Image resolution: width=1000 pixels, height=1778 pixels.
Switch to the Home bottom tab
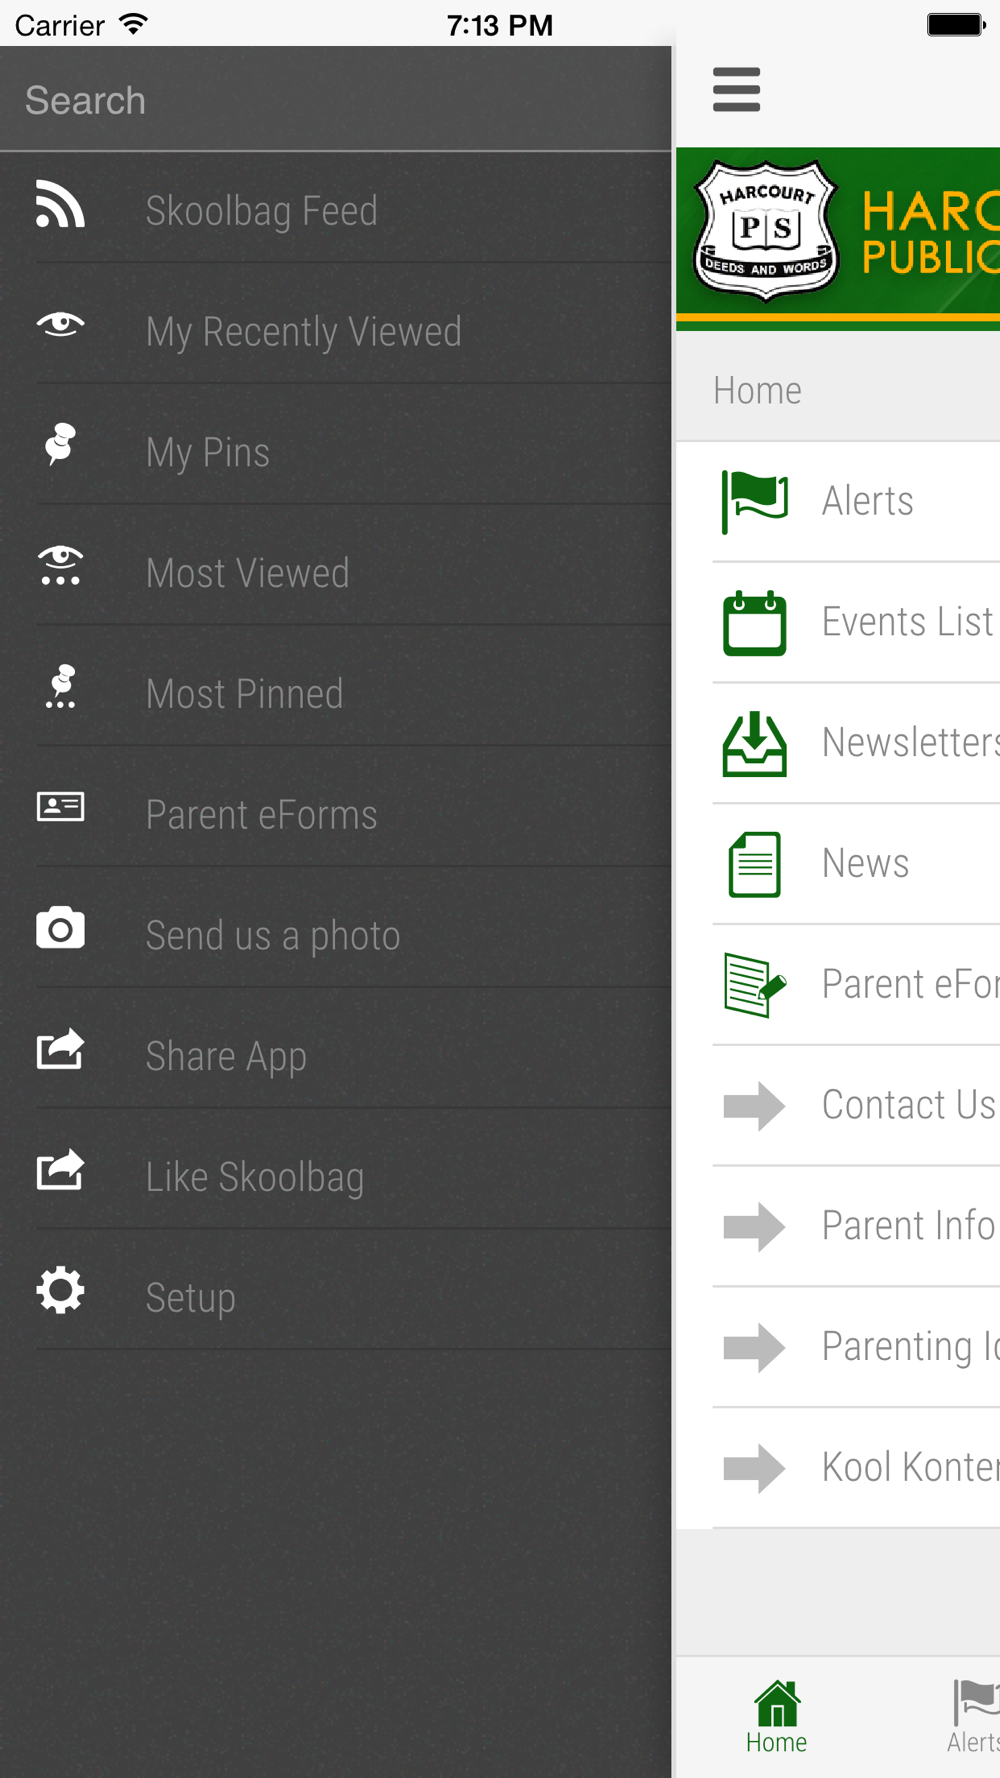tap(777, 1718)
